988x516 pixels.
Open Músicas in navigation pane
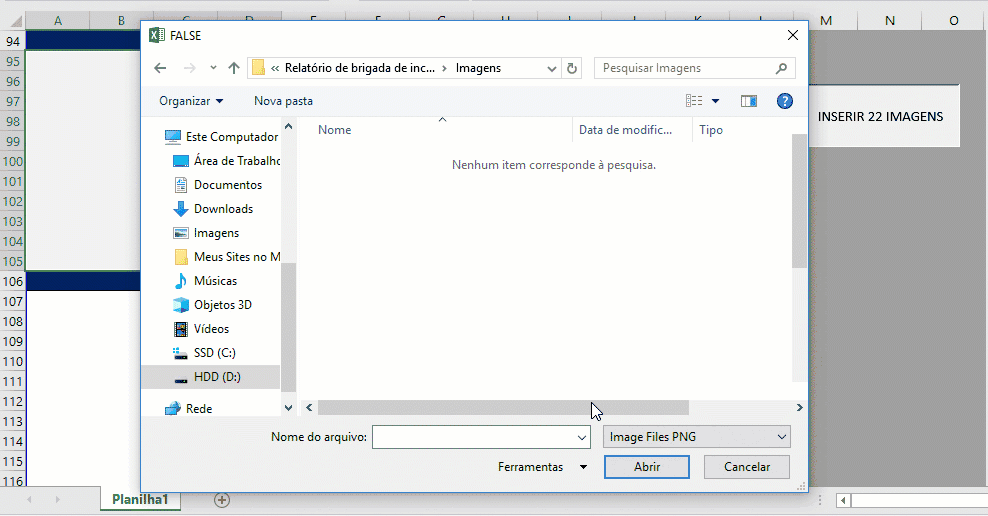(x=205, y=280)
